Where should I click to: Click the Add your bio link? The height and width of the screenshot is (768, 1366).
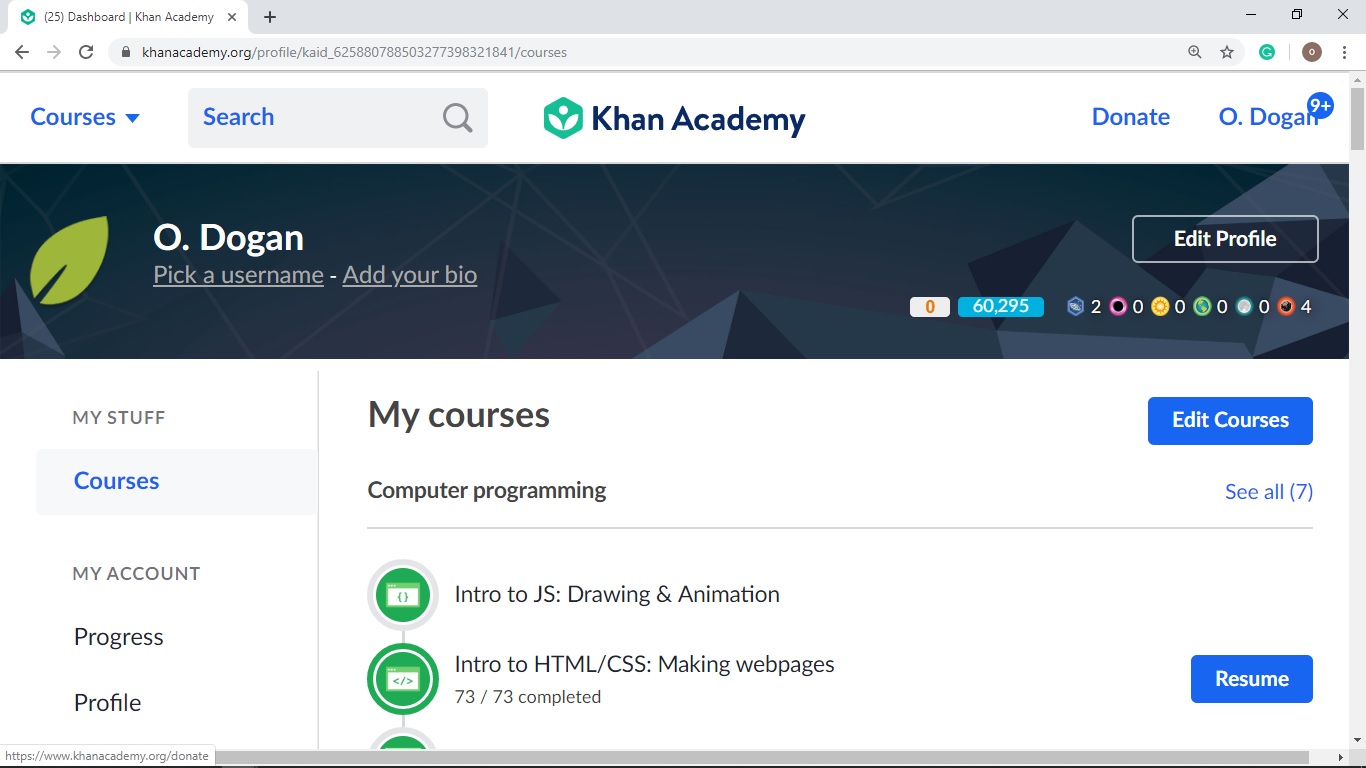pos(410,275)
